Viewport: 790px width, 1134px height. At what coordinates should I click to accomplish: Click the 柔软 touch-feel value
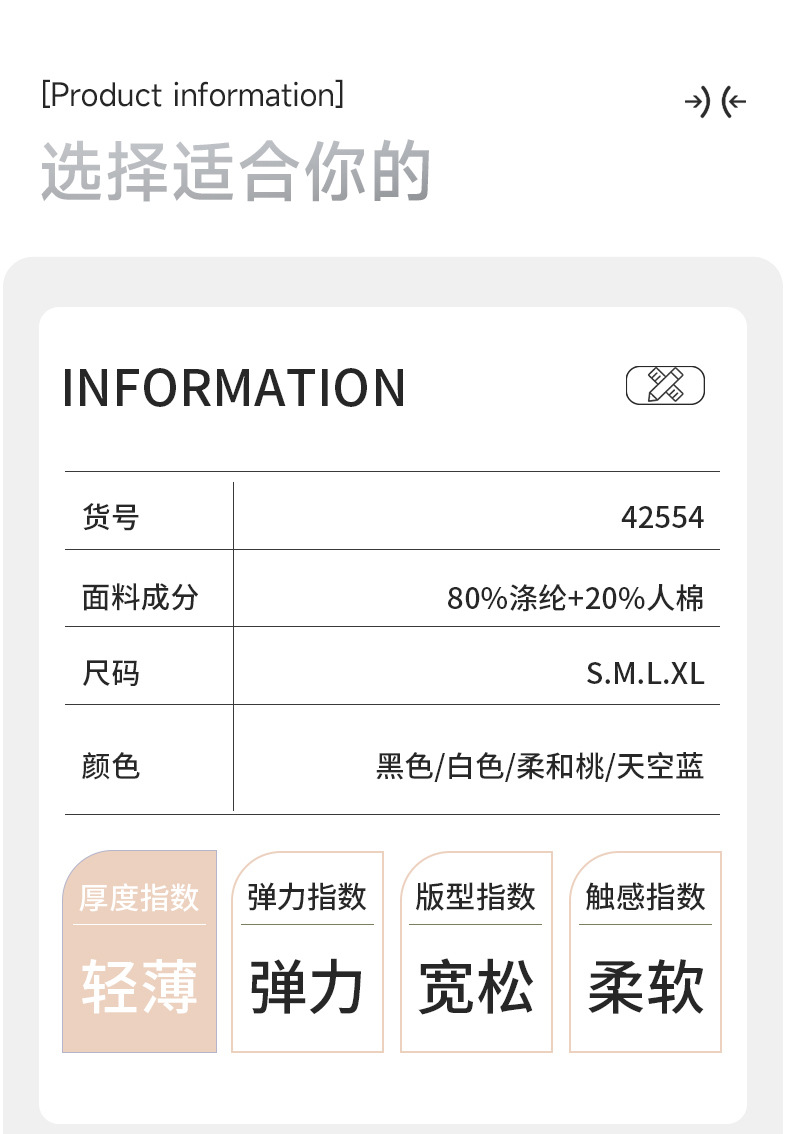click(645, 986)
